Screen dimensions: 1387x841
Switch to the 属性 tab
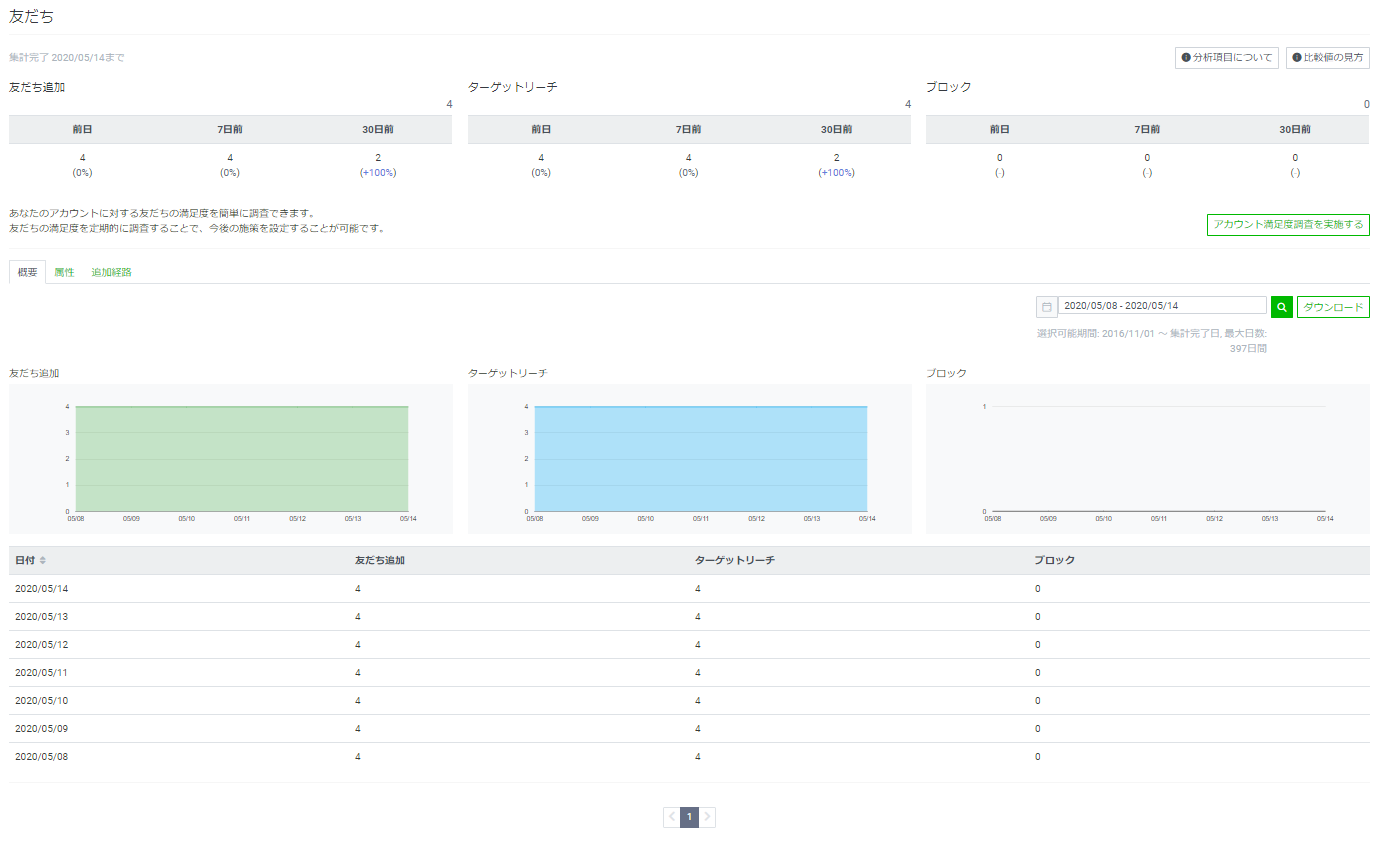(x=64, y=272)
